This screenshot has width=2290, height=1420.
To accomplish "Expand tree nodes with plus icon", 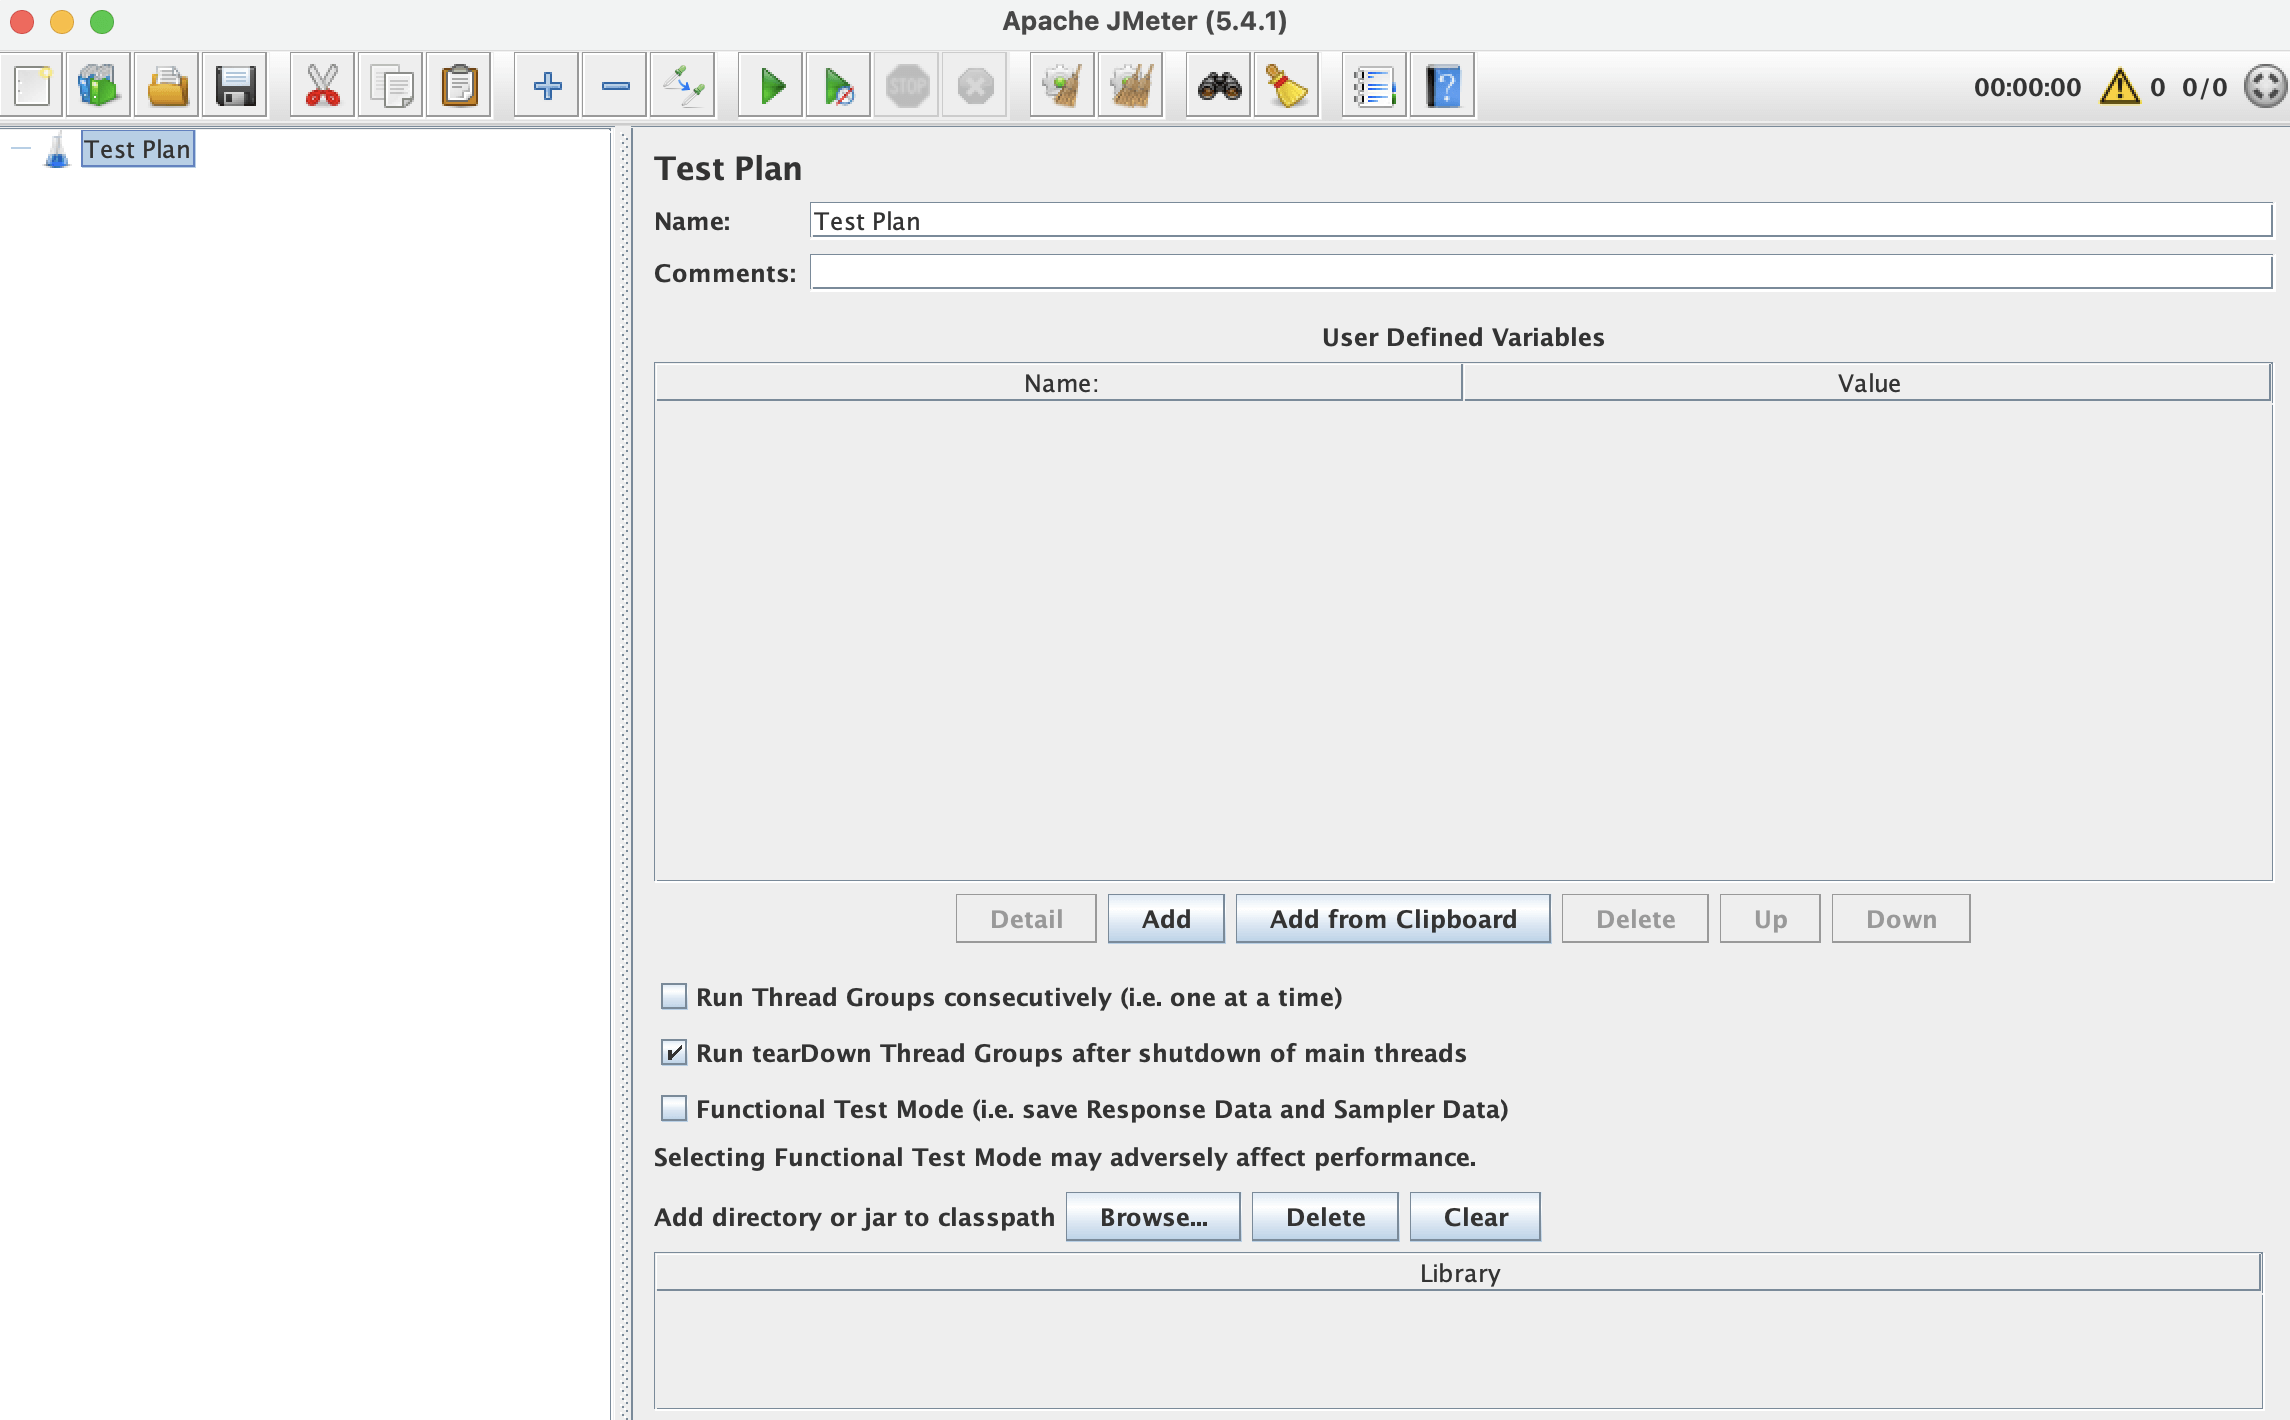I will [547, 86].
